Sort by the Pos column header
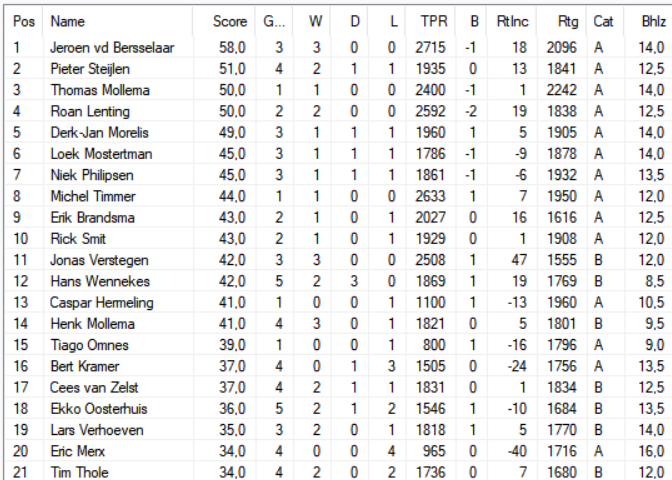This screenshot has height=480, width=672. click(x=24, y=21)
